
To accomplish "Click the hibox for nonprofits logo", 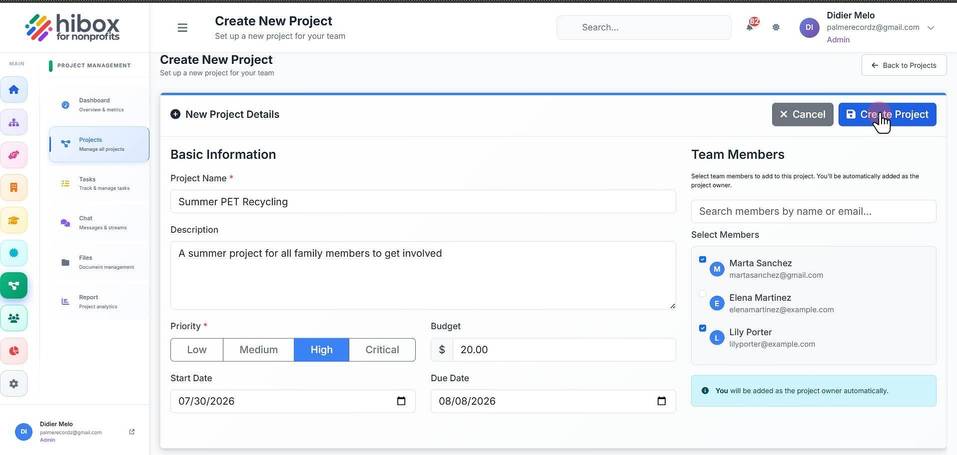I will 72,27.
